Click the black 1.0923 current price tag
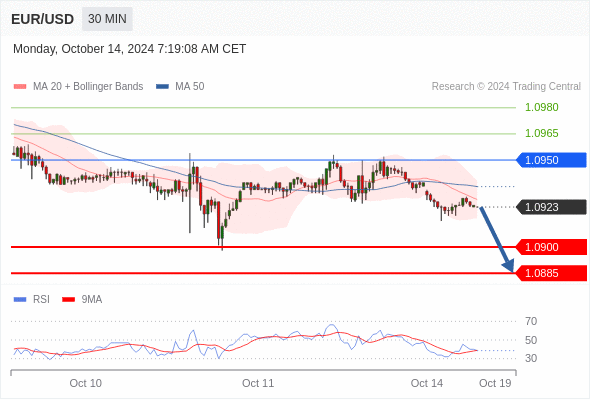This screenshot has height=400, width=590. pyautogui.click(x=551, y=207)
